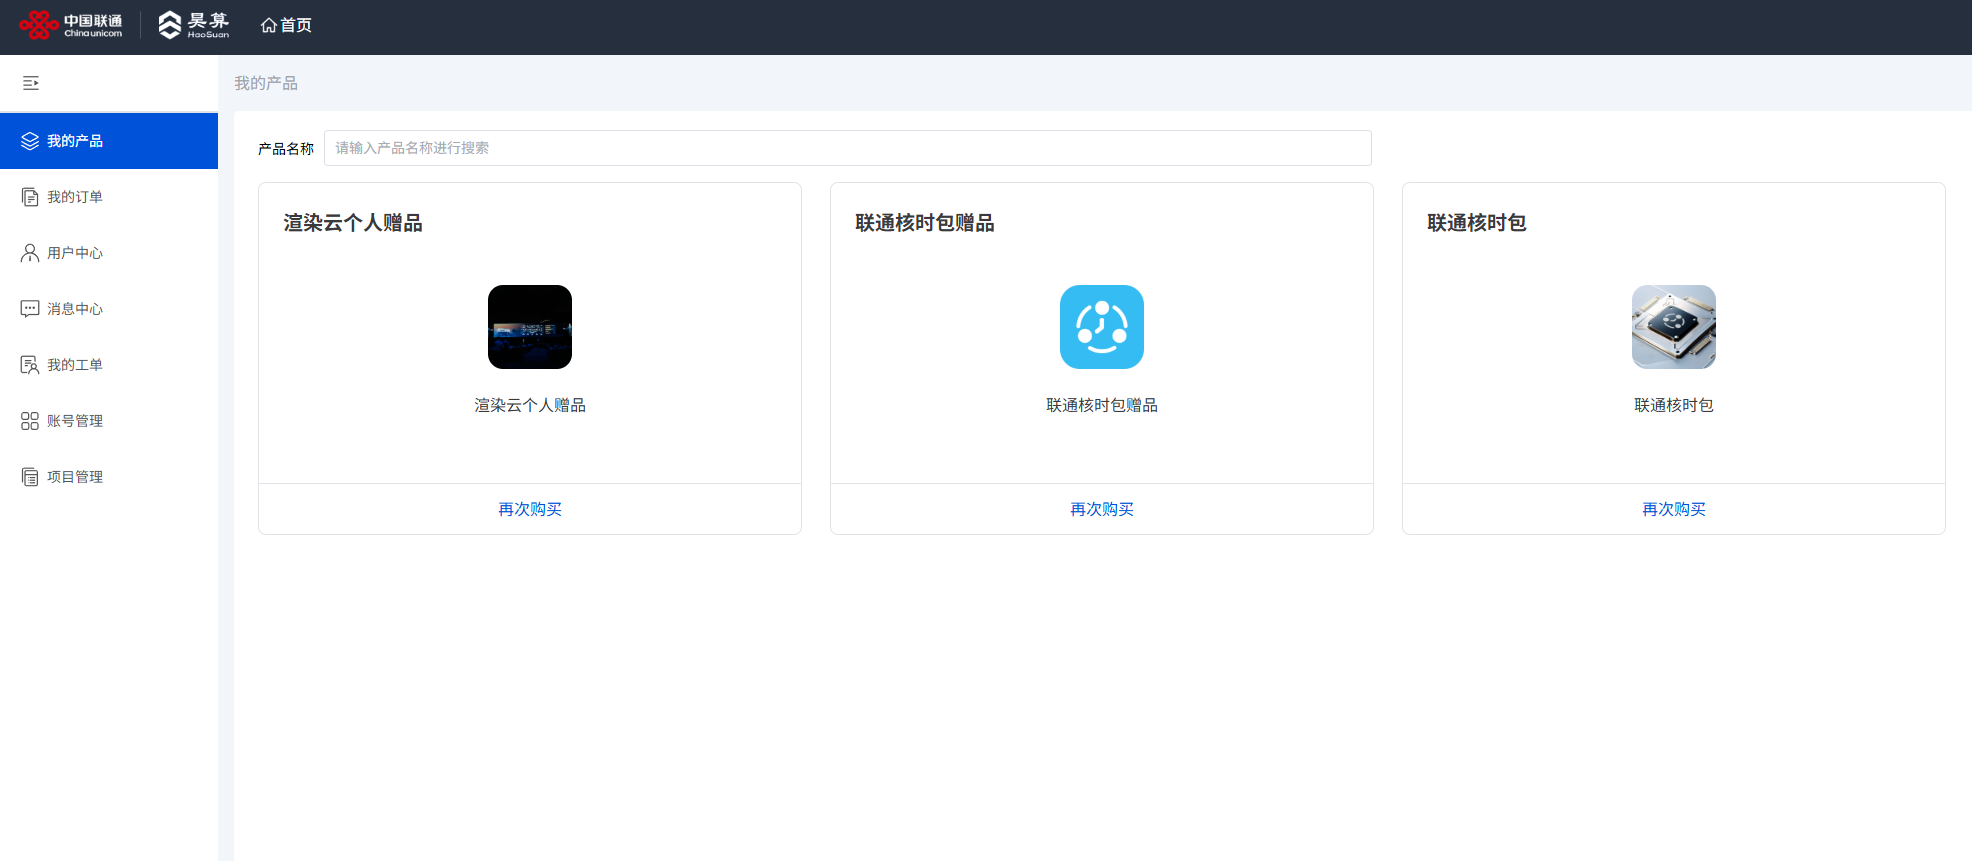Open 用户中心 in the sidebar
The width and height of the screenshot is (1972, 861).
75,253
